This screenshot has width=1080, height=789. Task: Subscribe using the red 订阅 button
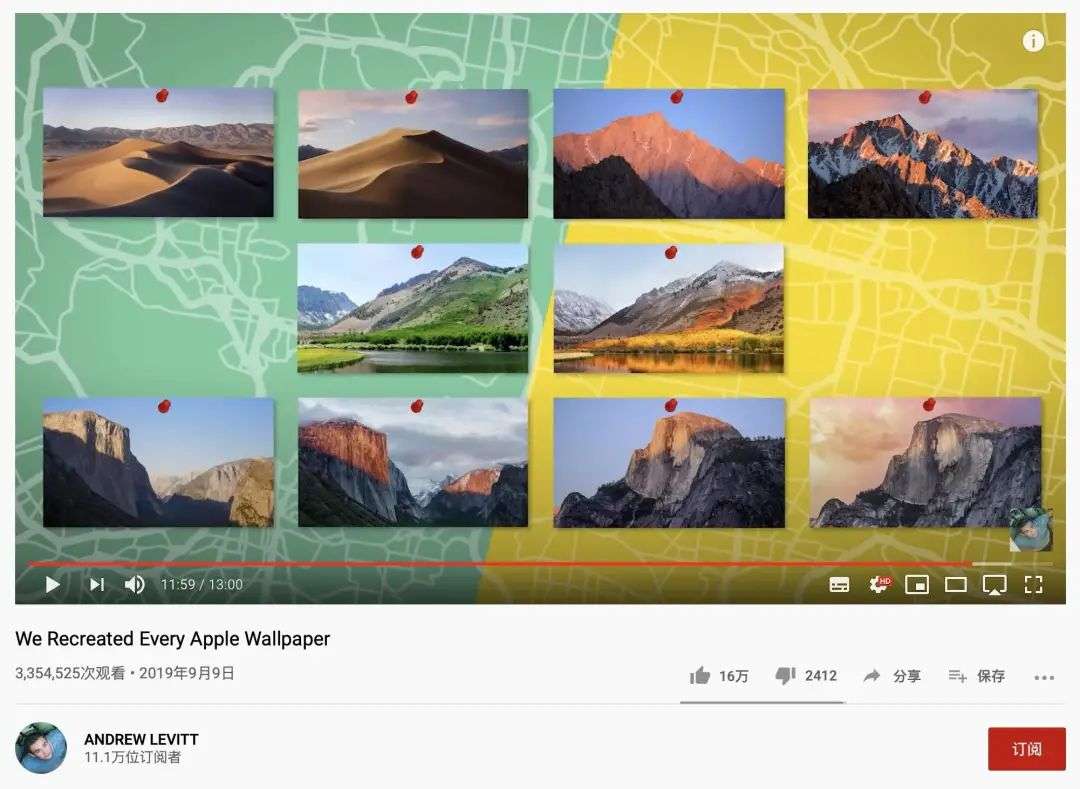click(x=1026, y=749)
